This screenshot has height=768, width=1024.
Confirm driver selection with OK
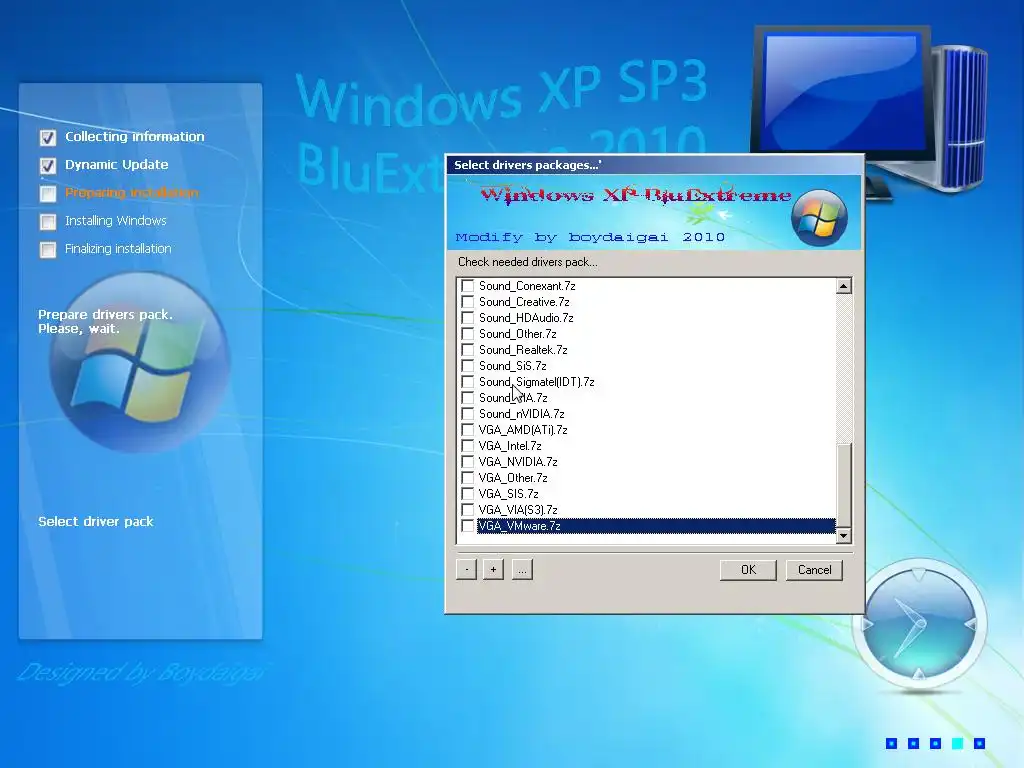click(748, 570)
